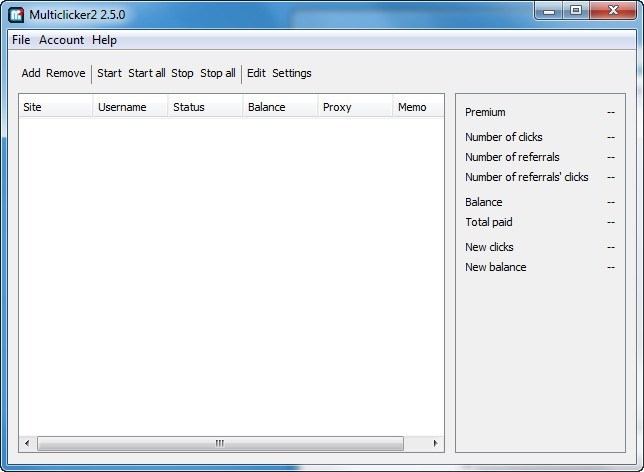Screen dimensions: 644x472
Task: Sort by the Memo column header
Action: (x=419, y=107)
